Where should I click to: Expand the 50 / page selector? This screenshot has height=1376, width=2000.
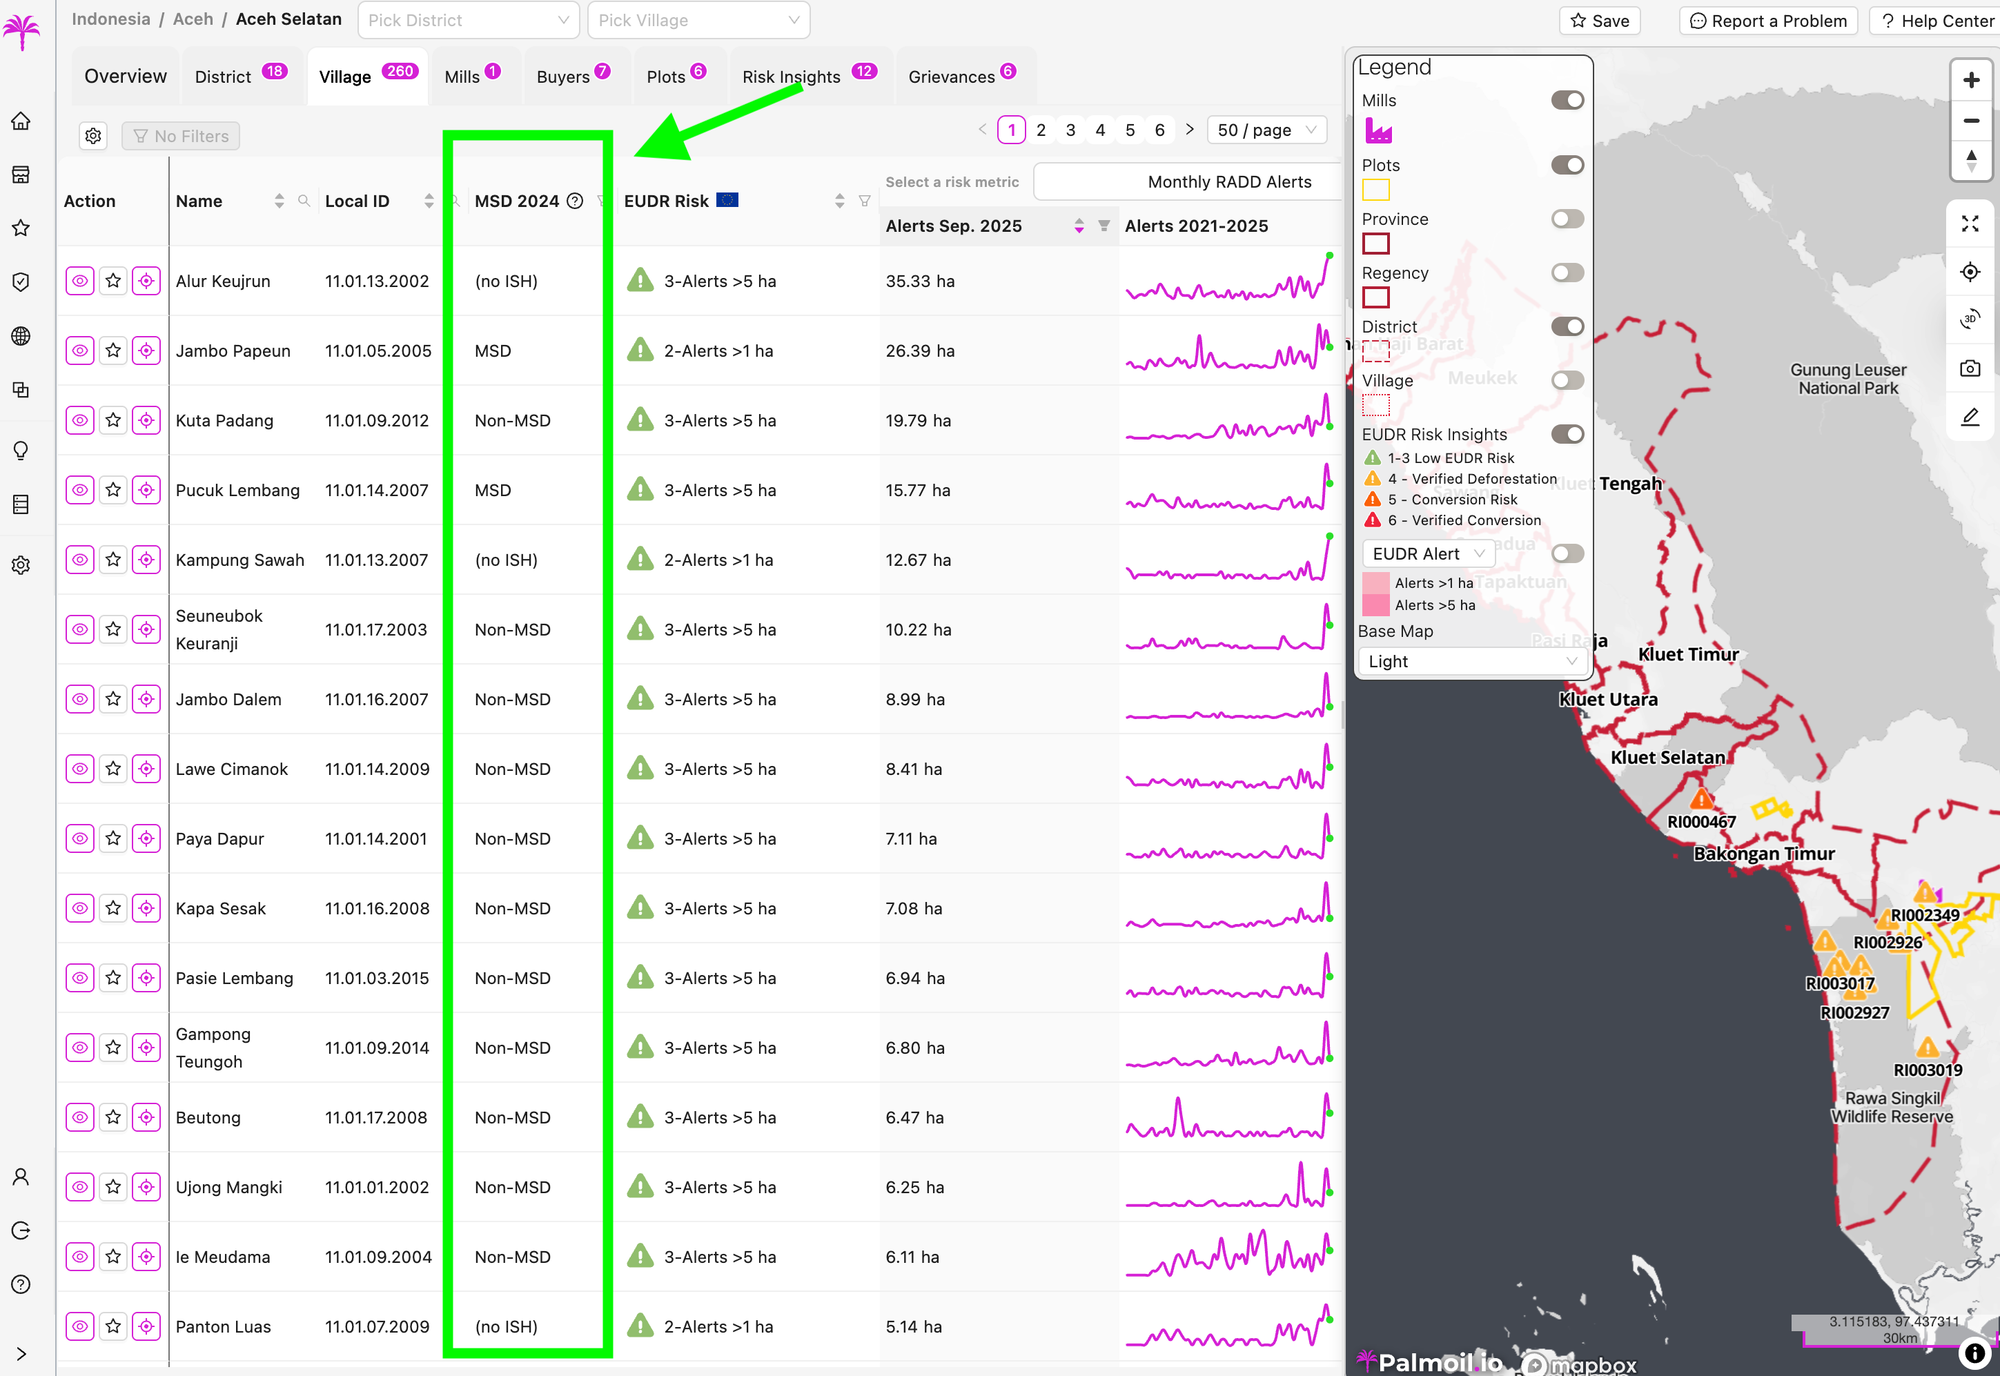click(x=1267, y=130)
